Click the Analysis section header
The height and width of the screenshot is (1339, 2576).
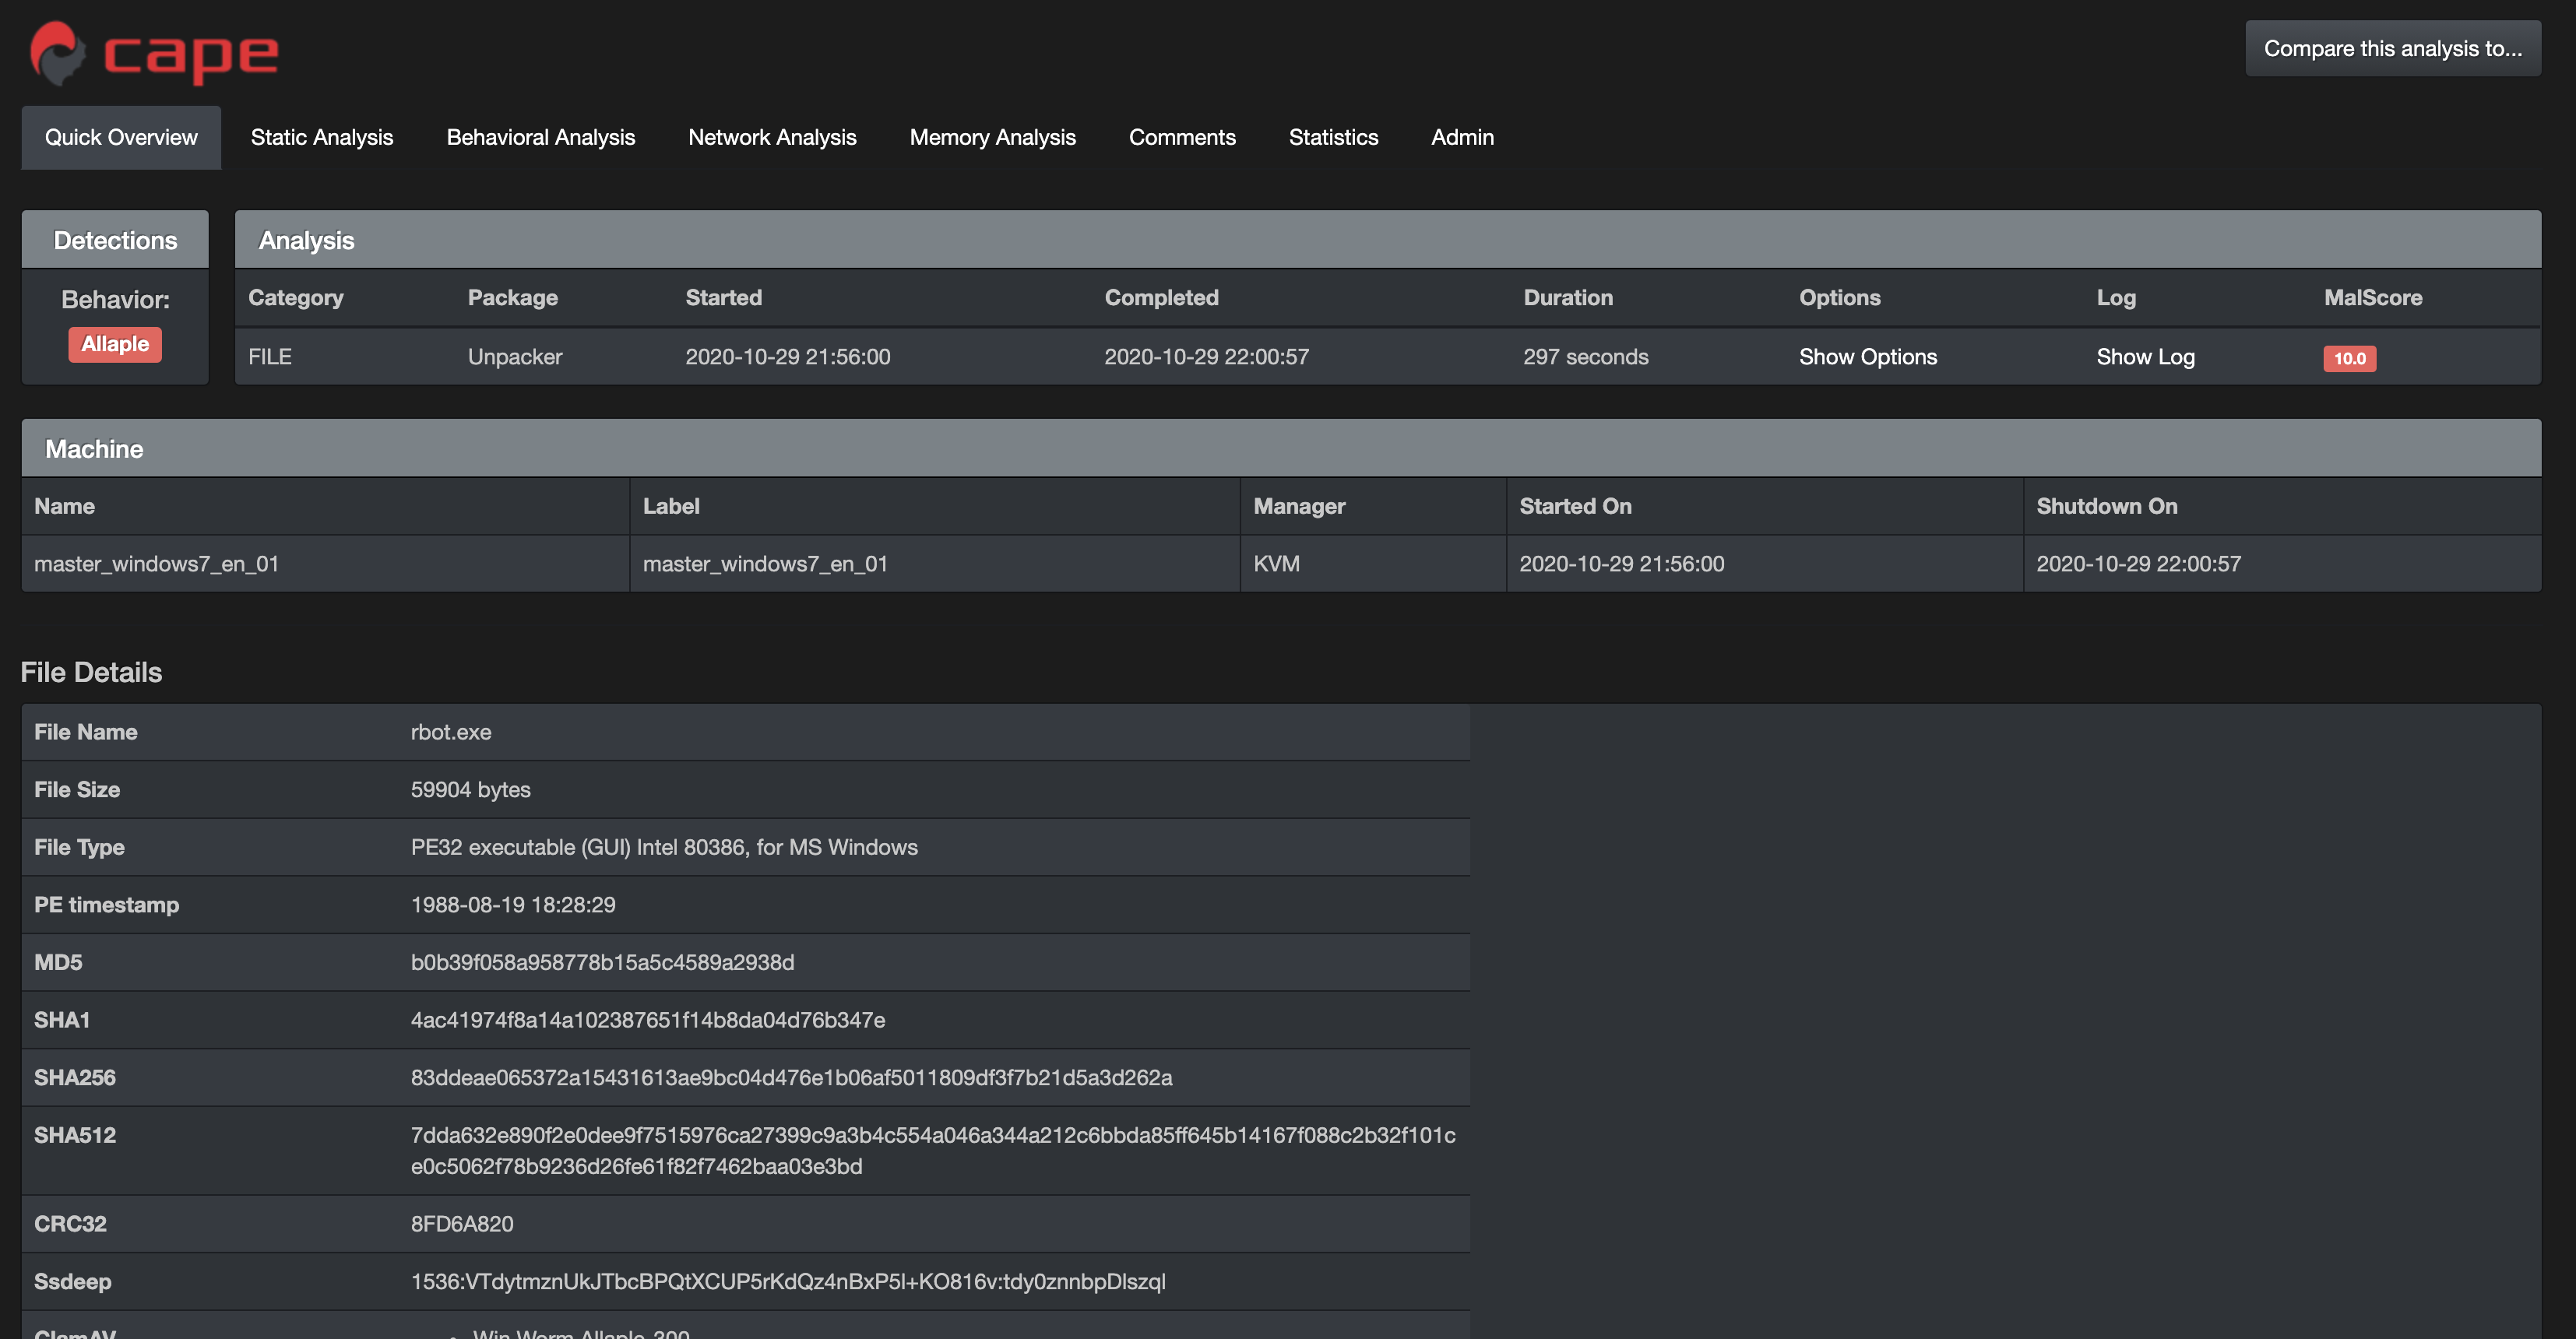click(305, 240)
